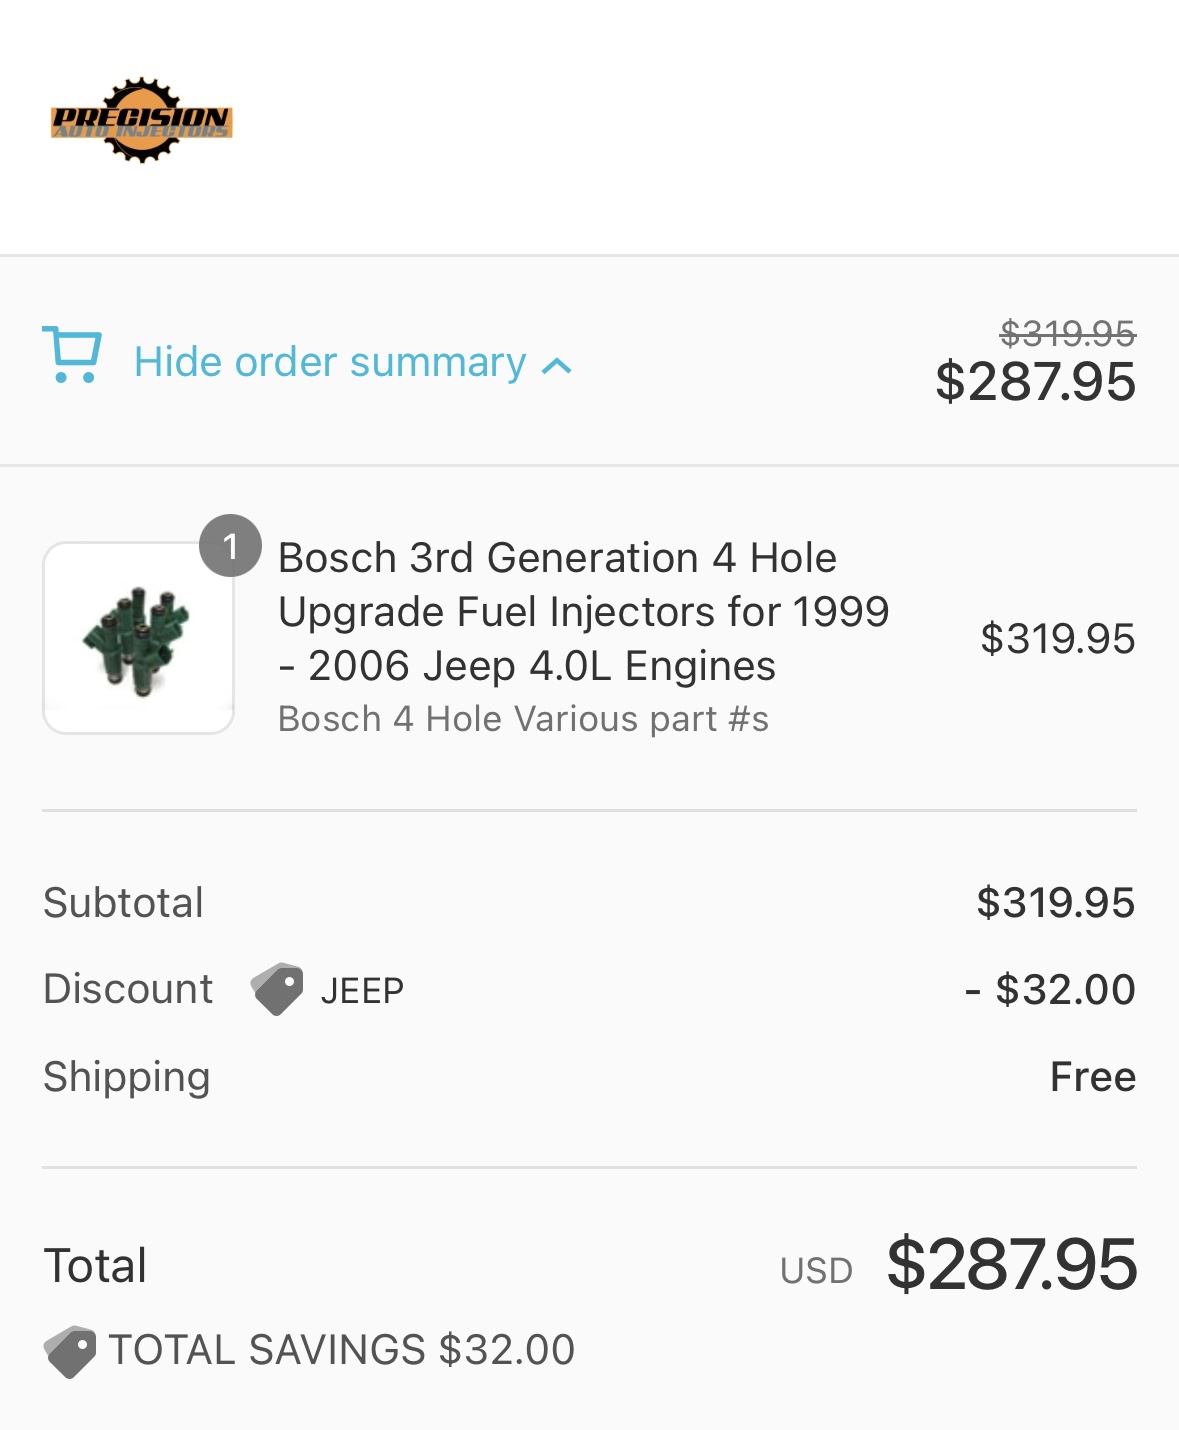Click the TOTAL SAVINGS $32.00 text

click(341, 1350)
